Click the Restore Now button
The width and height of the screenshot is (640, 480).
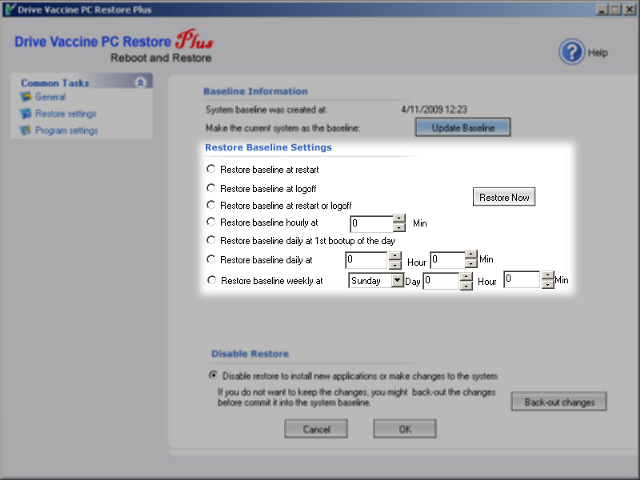pyautogui.click(x=504, y=197)
